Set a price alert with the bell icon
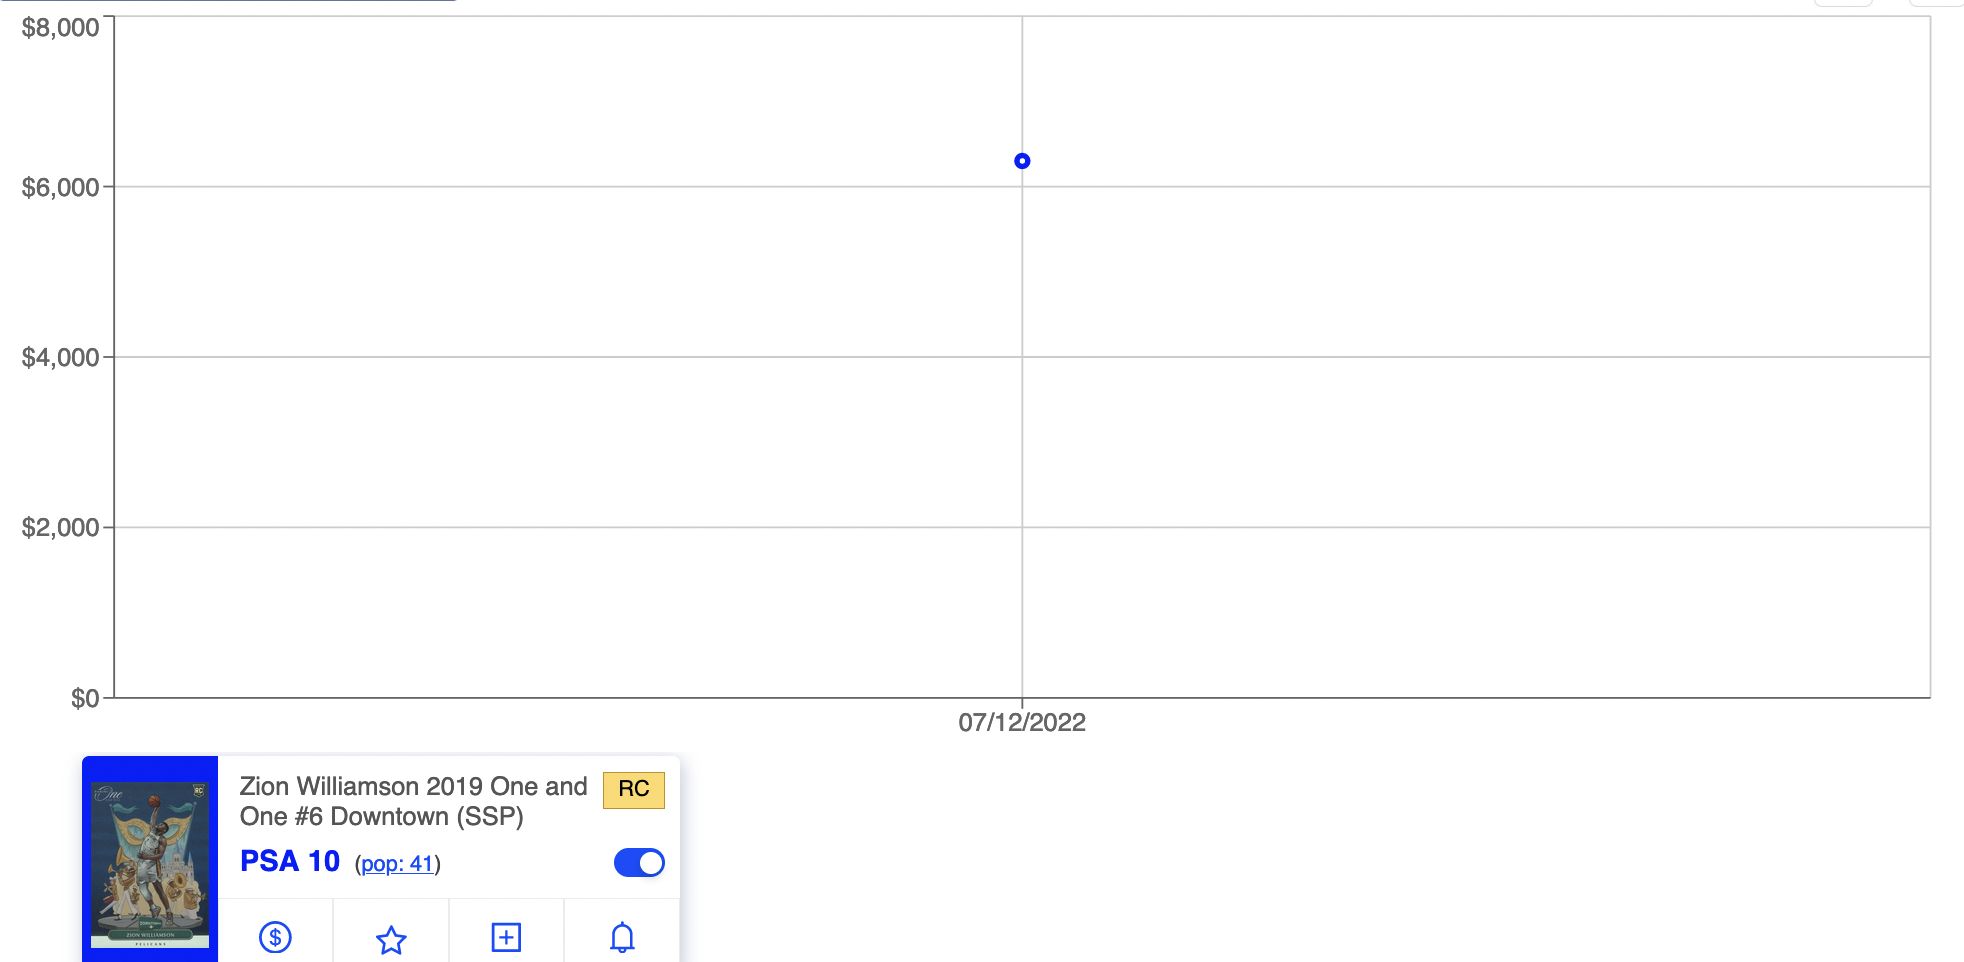This screenshot has width=1964, height=962. pyautogui.click(x=622, y=937)
